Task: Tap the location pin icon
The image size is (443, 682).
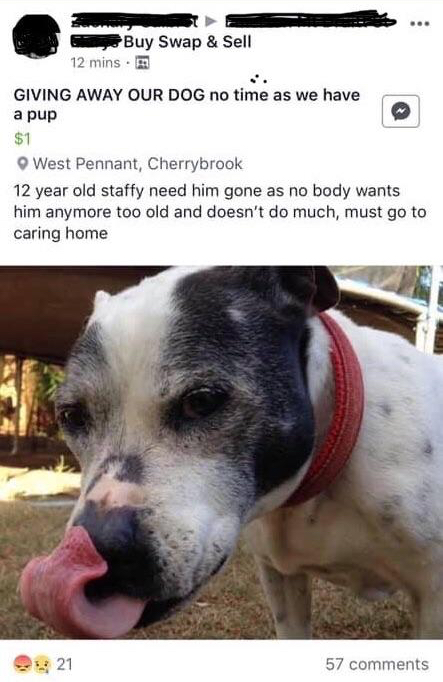Action: coord(23,164)
